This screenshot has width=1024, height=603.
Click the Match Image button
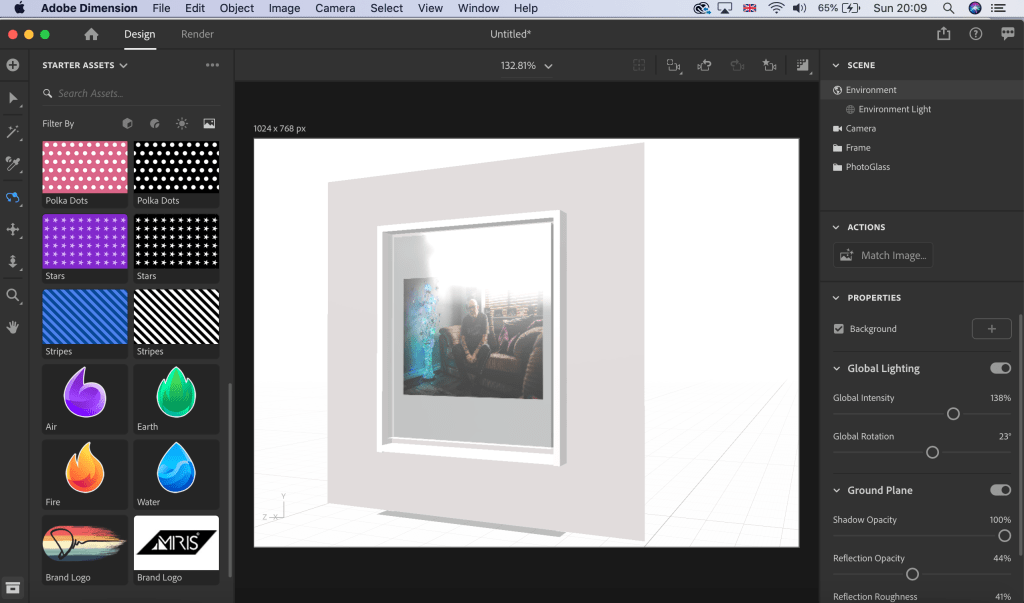(x=883, y=255)
